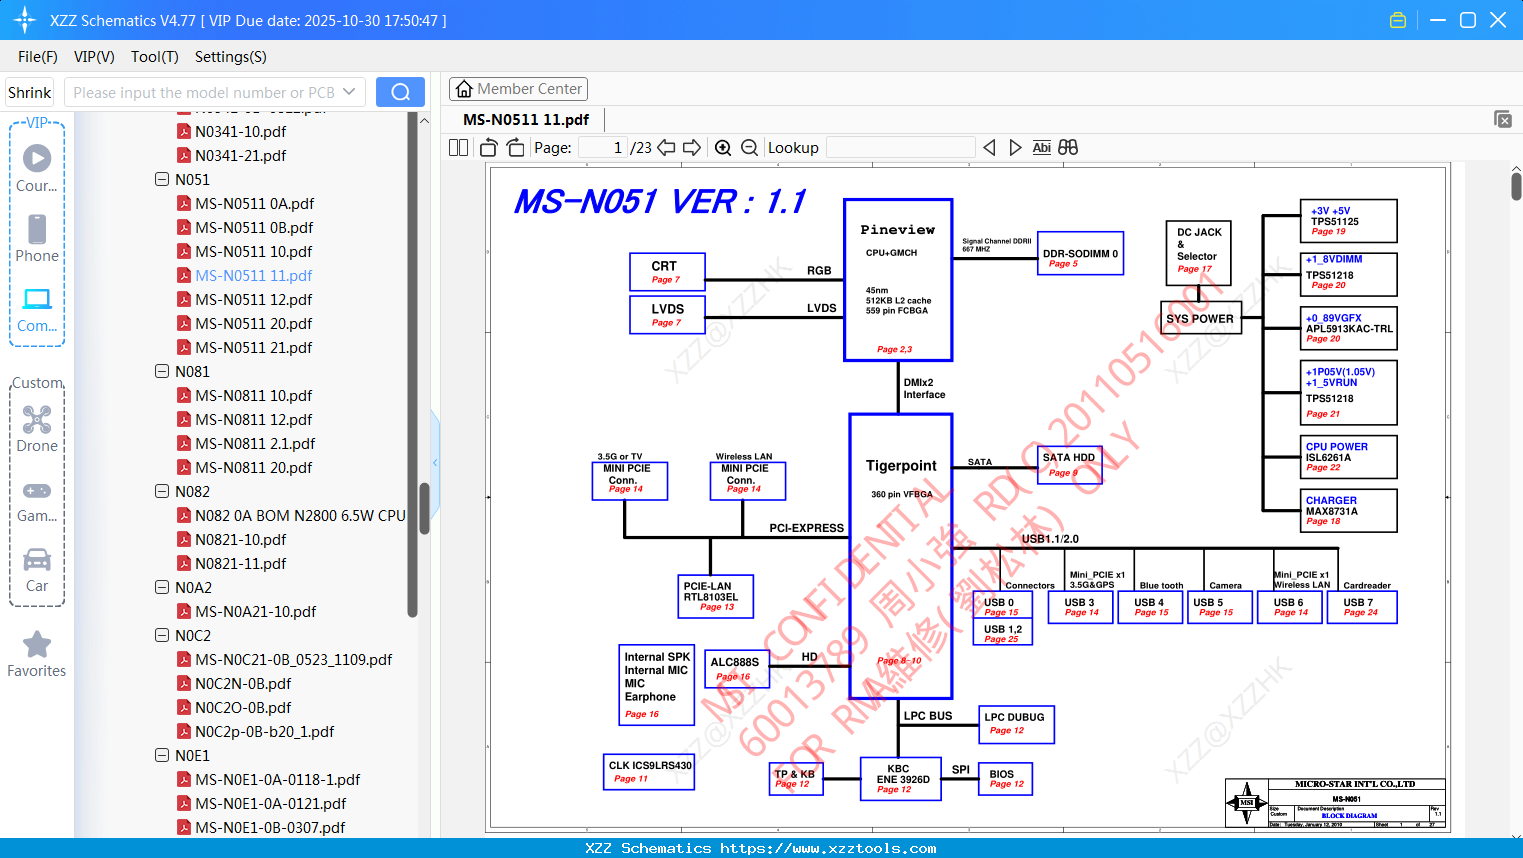Open the Settings(S) menu
The height and width of the screenshot is (858, 1523).
click(x=231, y=57)
